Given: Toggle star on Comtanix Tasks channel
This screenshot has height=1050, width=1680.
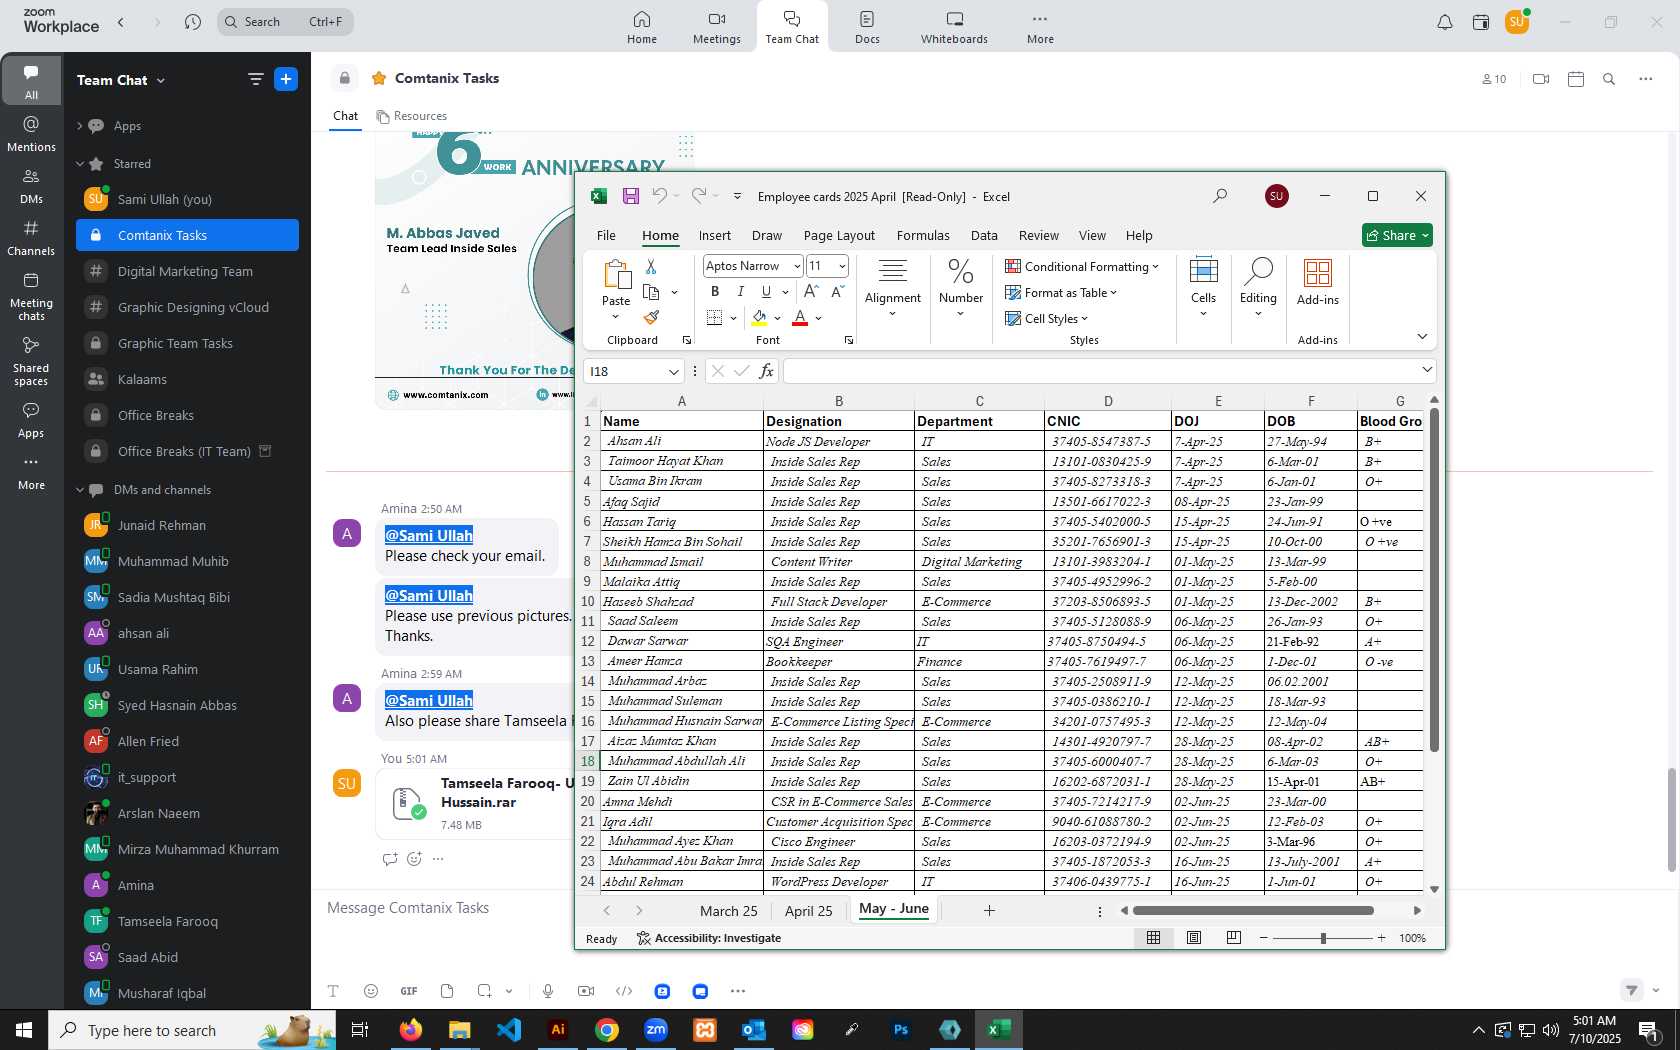Looking at the screenshot, I should coord(379,78).
